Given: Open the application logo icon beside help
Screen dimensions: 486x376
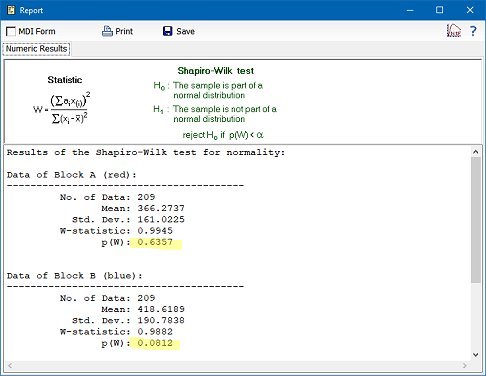Looking at the screenshot, I should point(454,31).
